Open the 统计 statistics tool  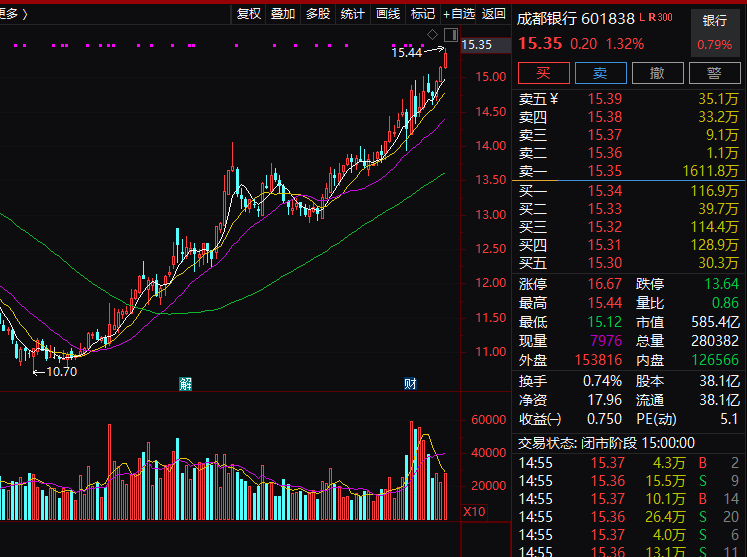tap(353, 14)
